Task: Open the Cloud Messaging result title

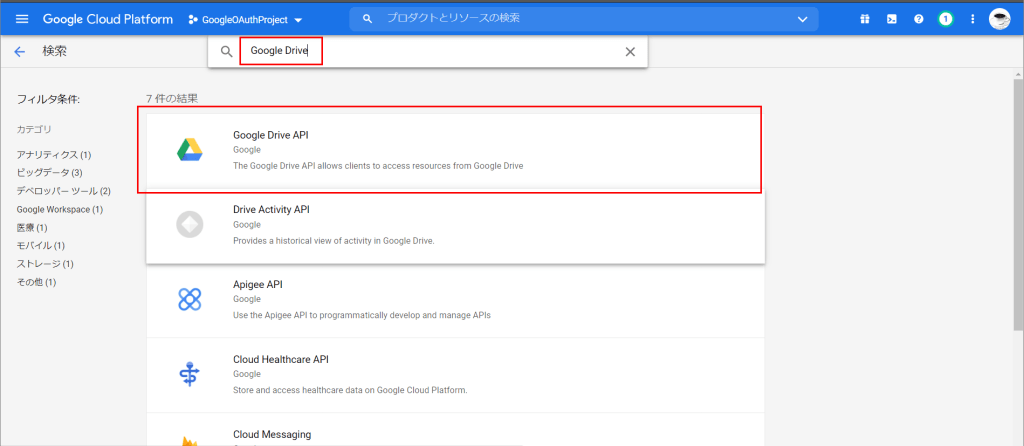Action: coord(272,434)
